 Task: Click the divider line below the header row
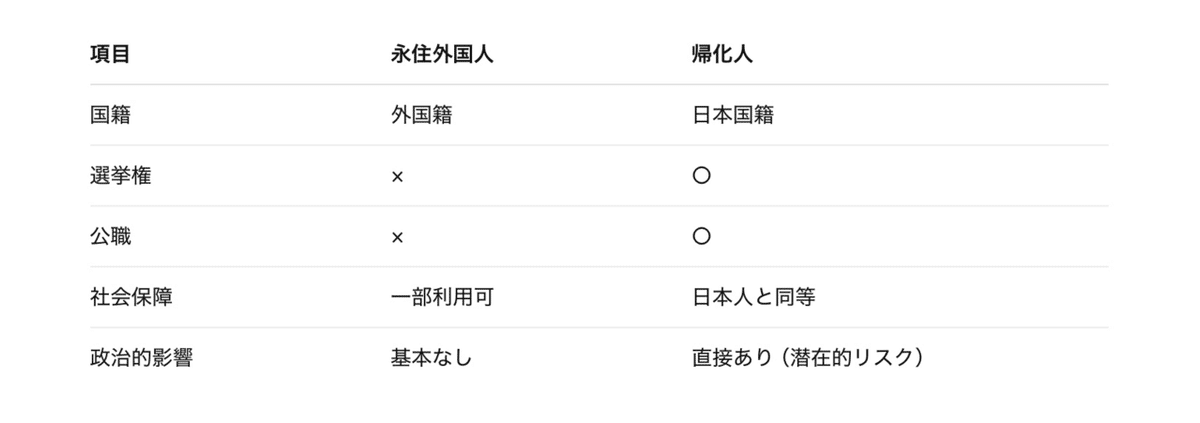point(600,85)
